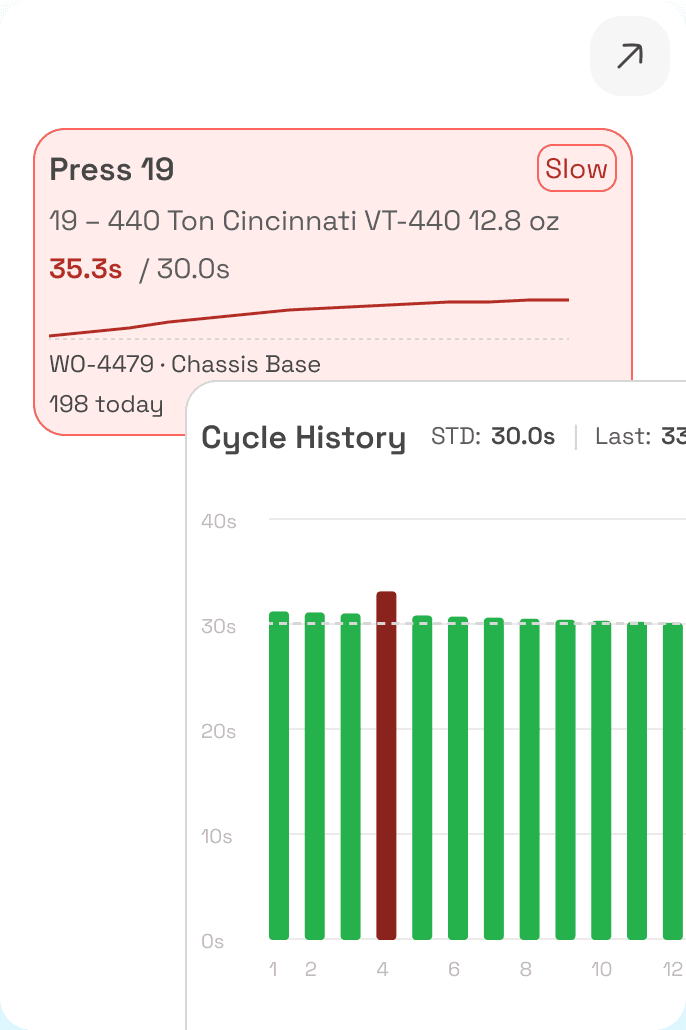Click the Press 19 trend sparkline

[x=309, y=319]
